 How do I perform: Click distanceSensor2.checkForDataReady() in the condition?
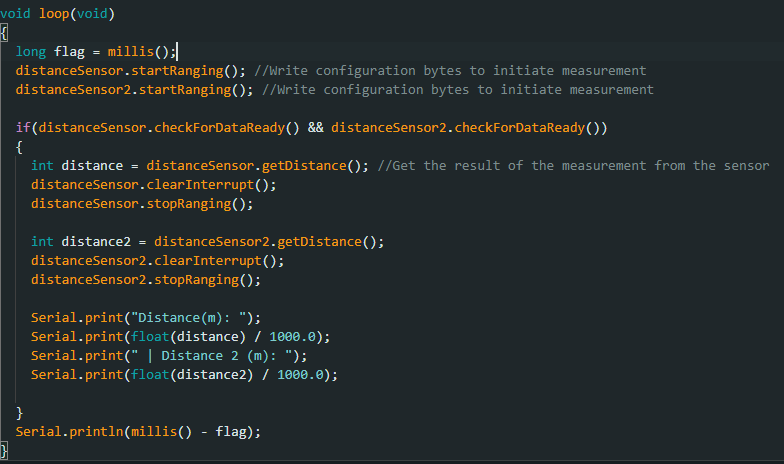click(x=465, y=128)
